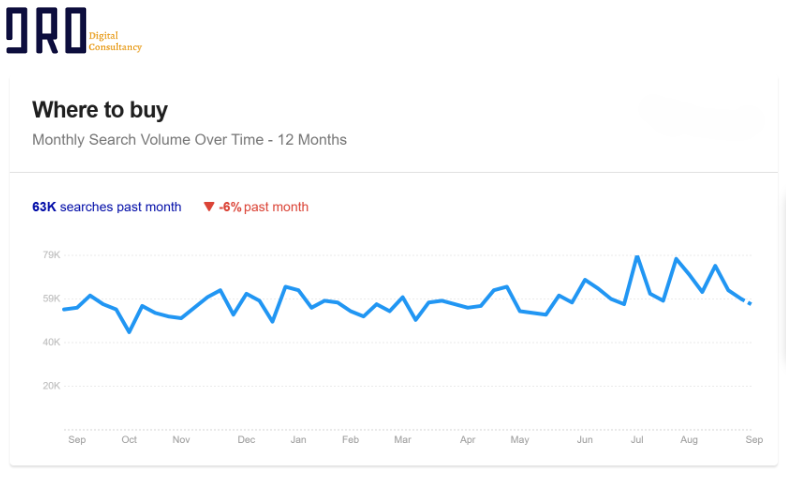
Task: Click the highest peak of the blue line
Action: click(637, 257)
